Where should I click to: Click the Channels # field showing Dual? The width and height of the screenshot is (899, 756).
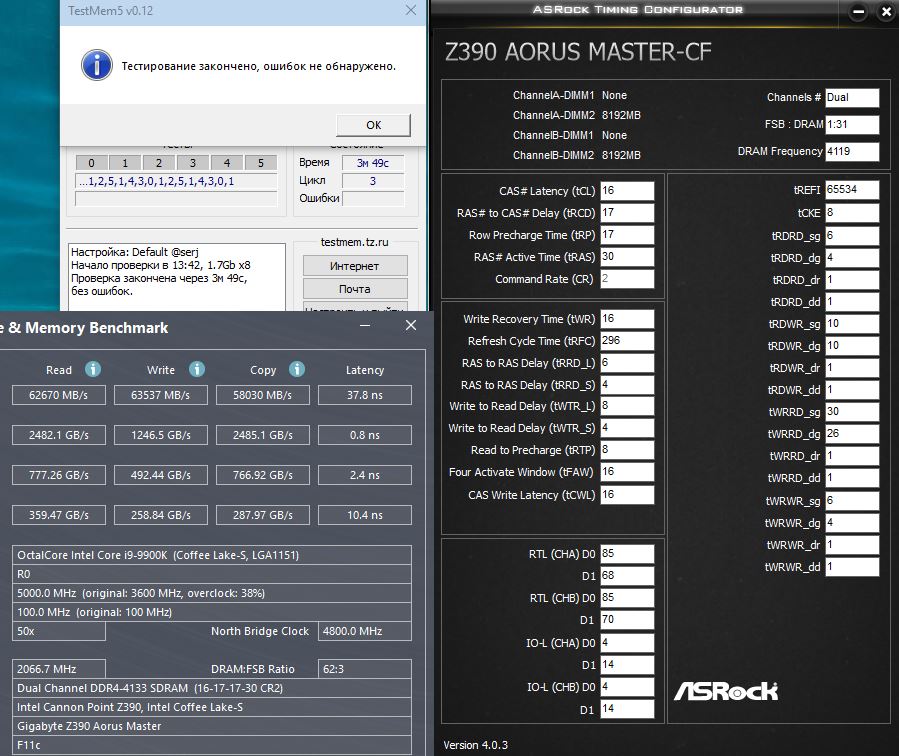[x=852, y=97]
